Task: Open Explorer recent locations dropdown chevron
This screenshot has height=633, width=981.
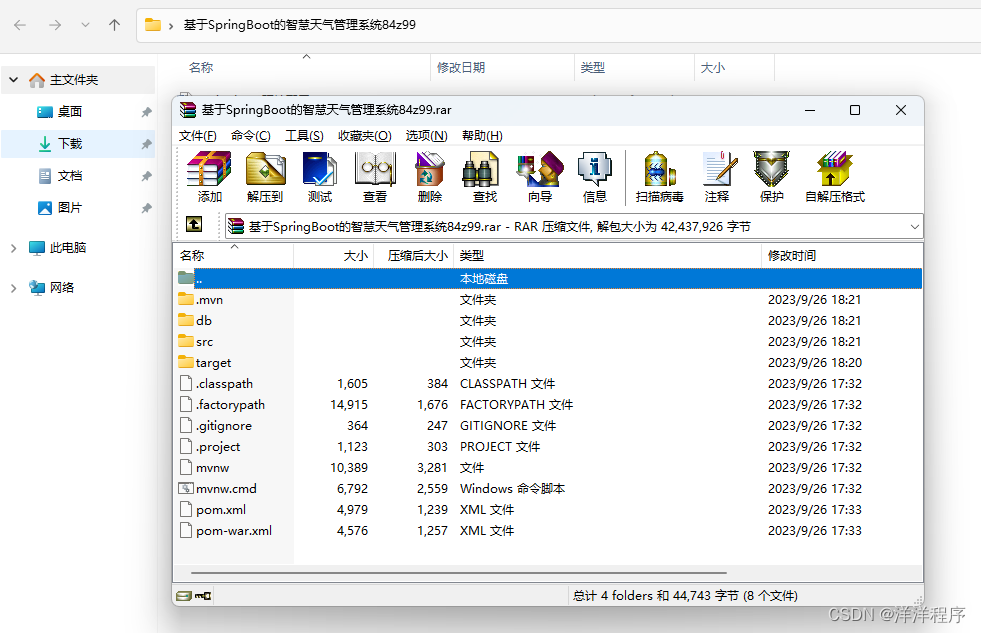Action: point(86,25)
